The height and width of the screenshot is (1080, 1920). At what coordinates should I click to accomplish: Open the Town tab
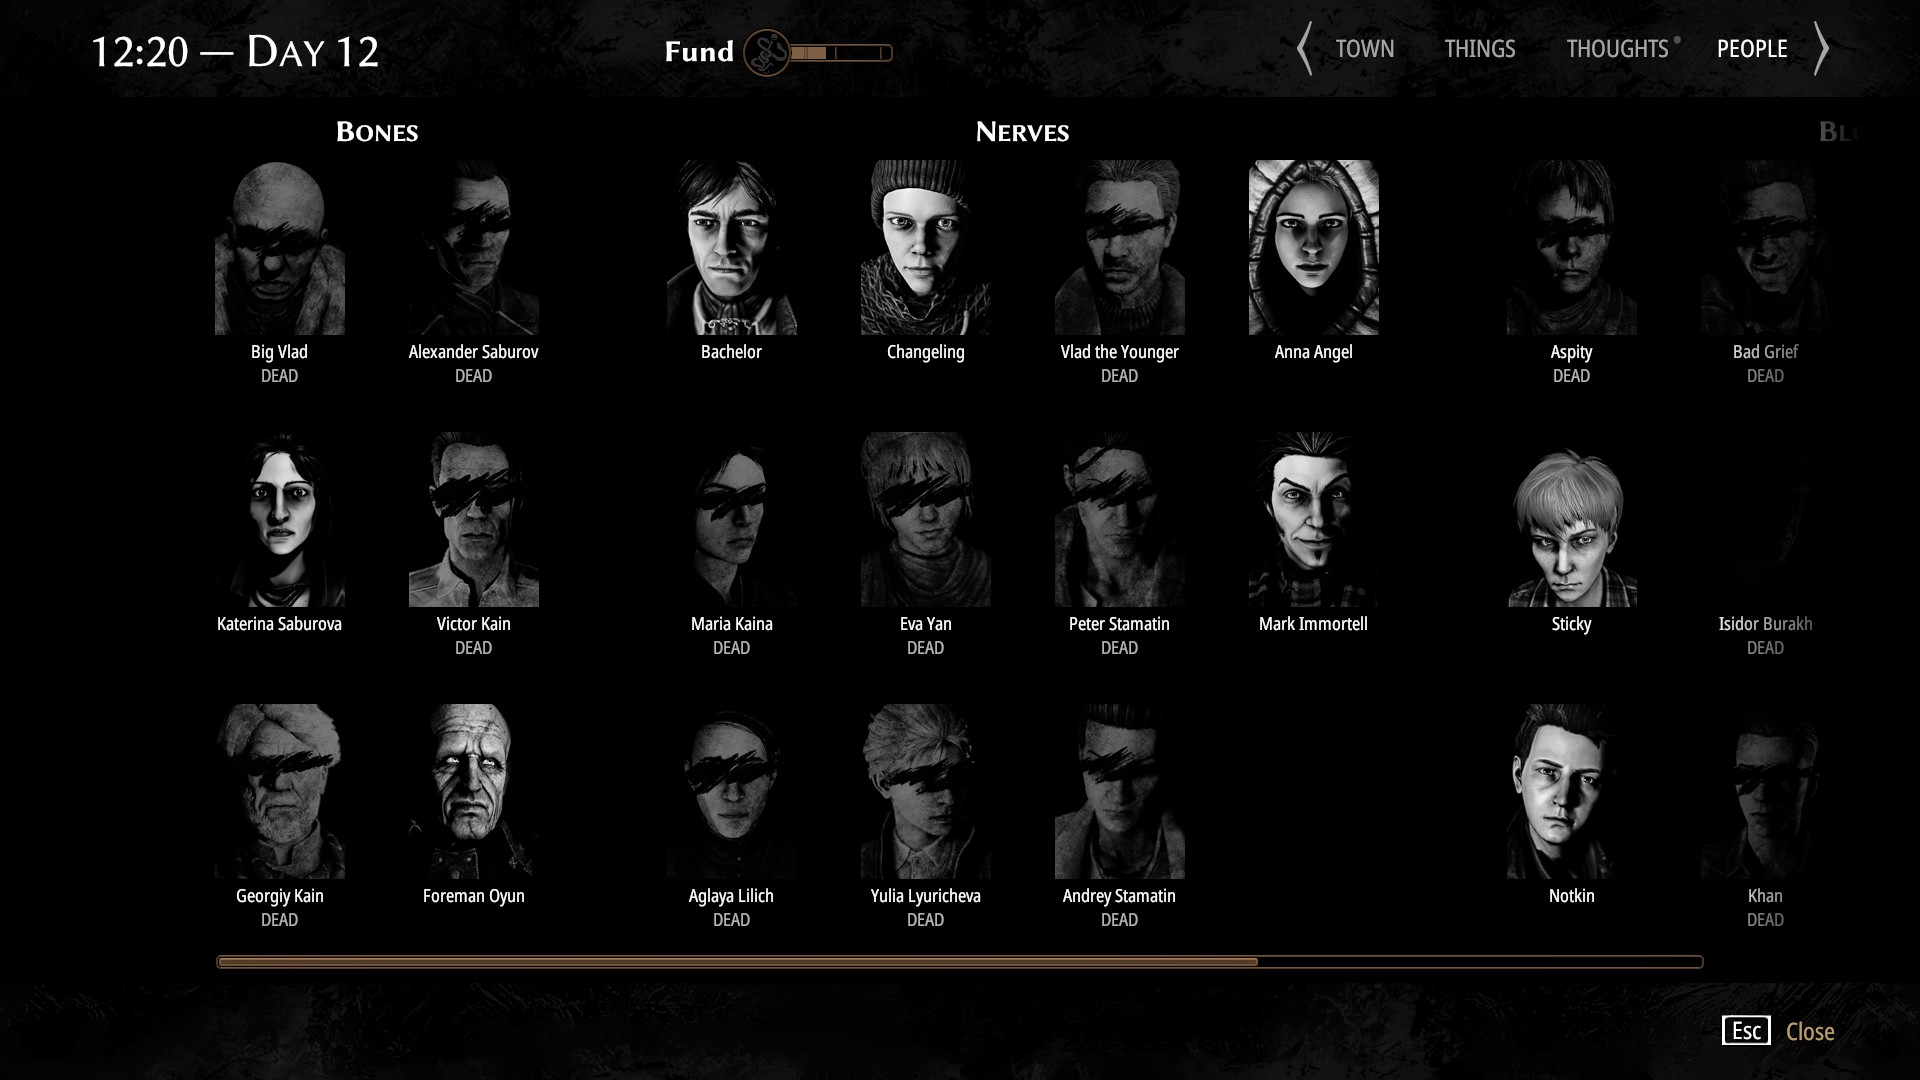pos(1364,49)
